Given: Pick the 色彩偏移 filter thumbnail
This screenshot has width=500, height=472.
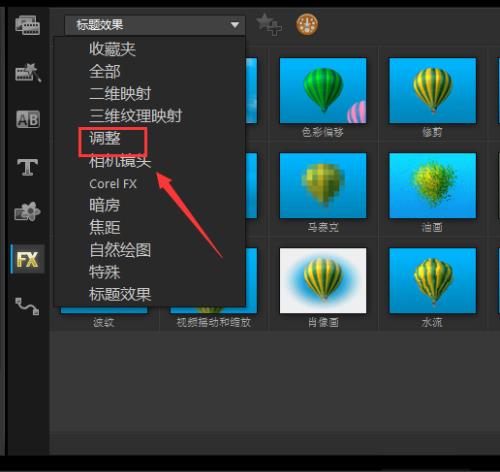Looking at the screenshot, I should tap(323, 91).
